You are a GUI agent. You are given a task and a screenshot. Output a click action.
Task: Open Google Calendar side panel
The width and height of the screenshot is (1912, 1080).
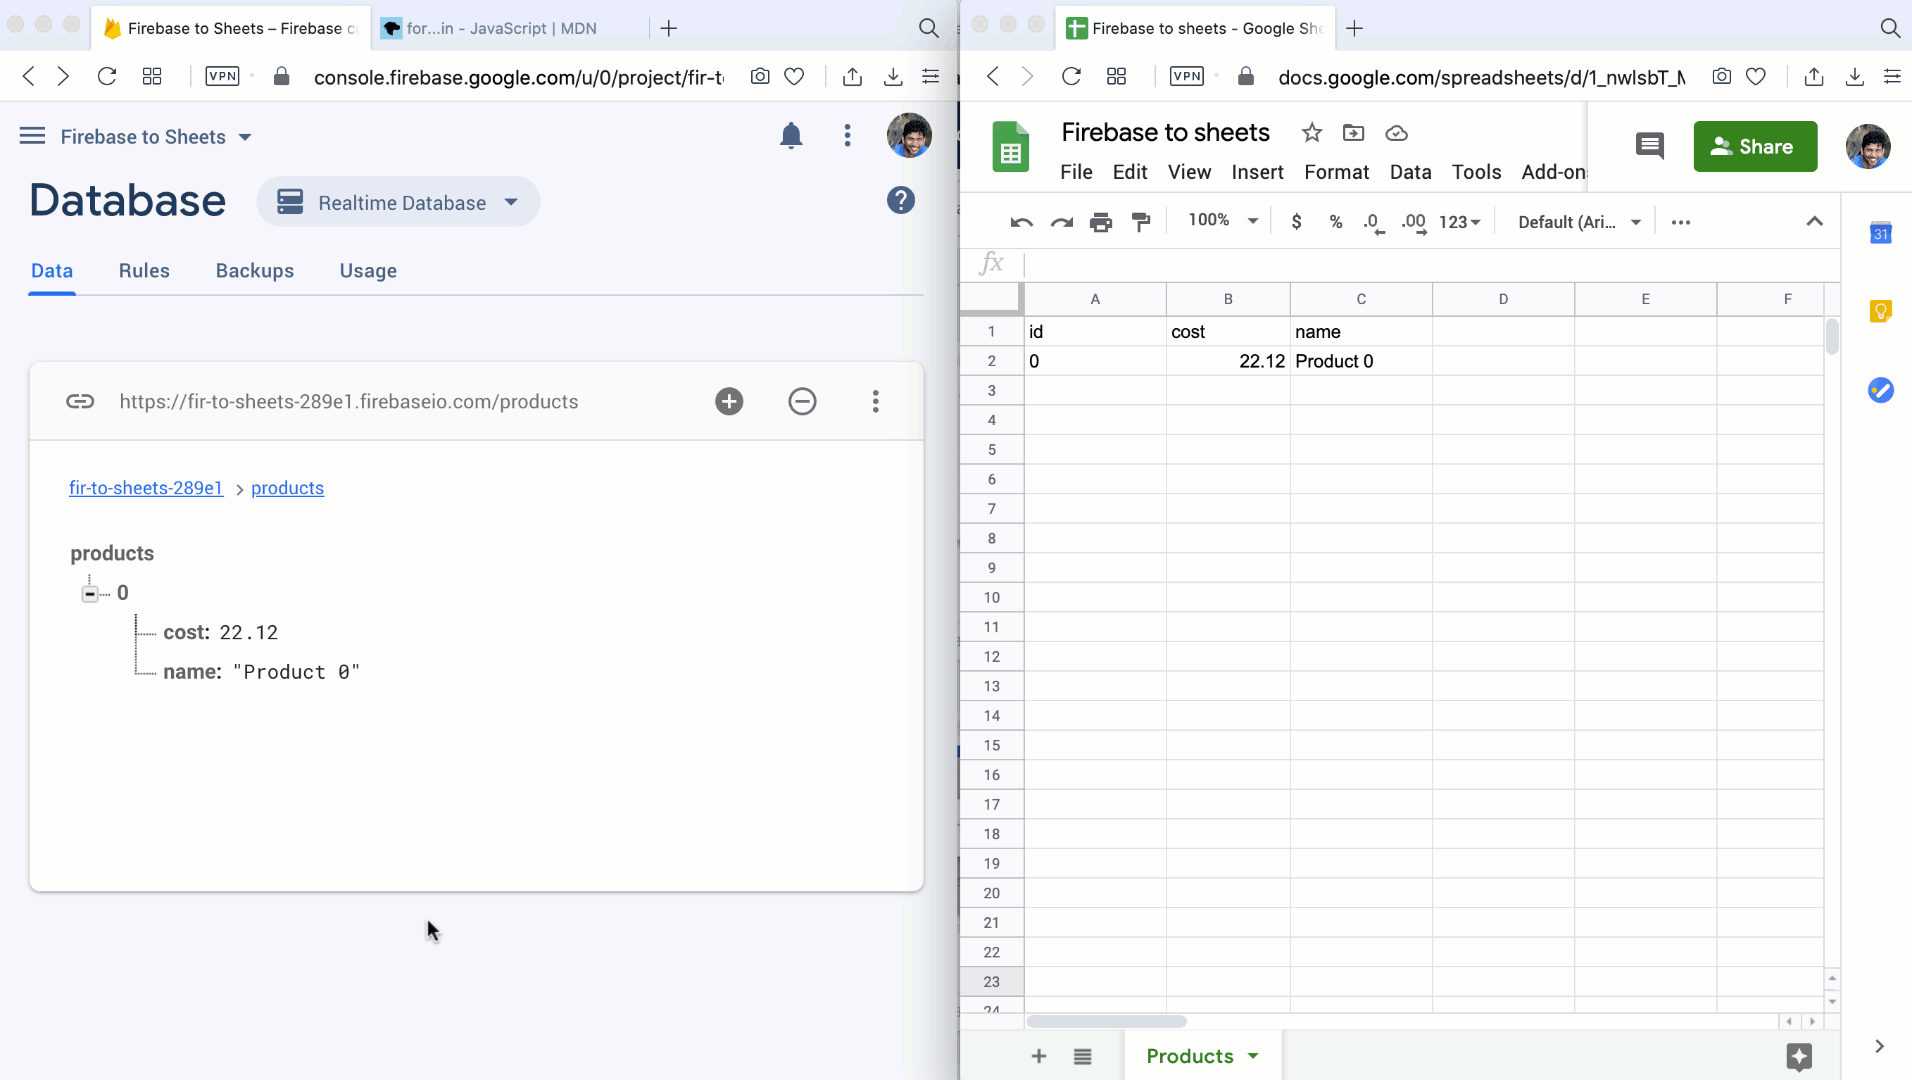(x=1880, y=233)
